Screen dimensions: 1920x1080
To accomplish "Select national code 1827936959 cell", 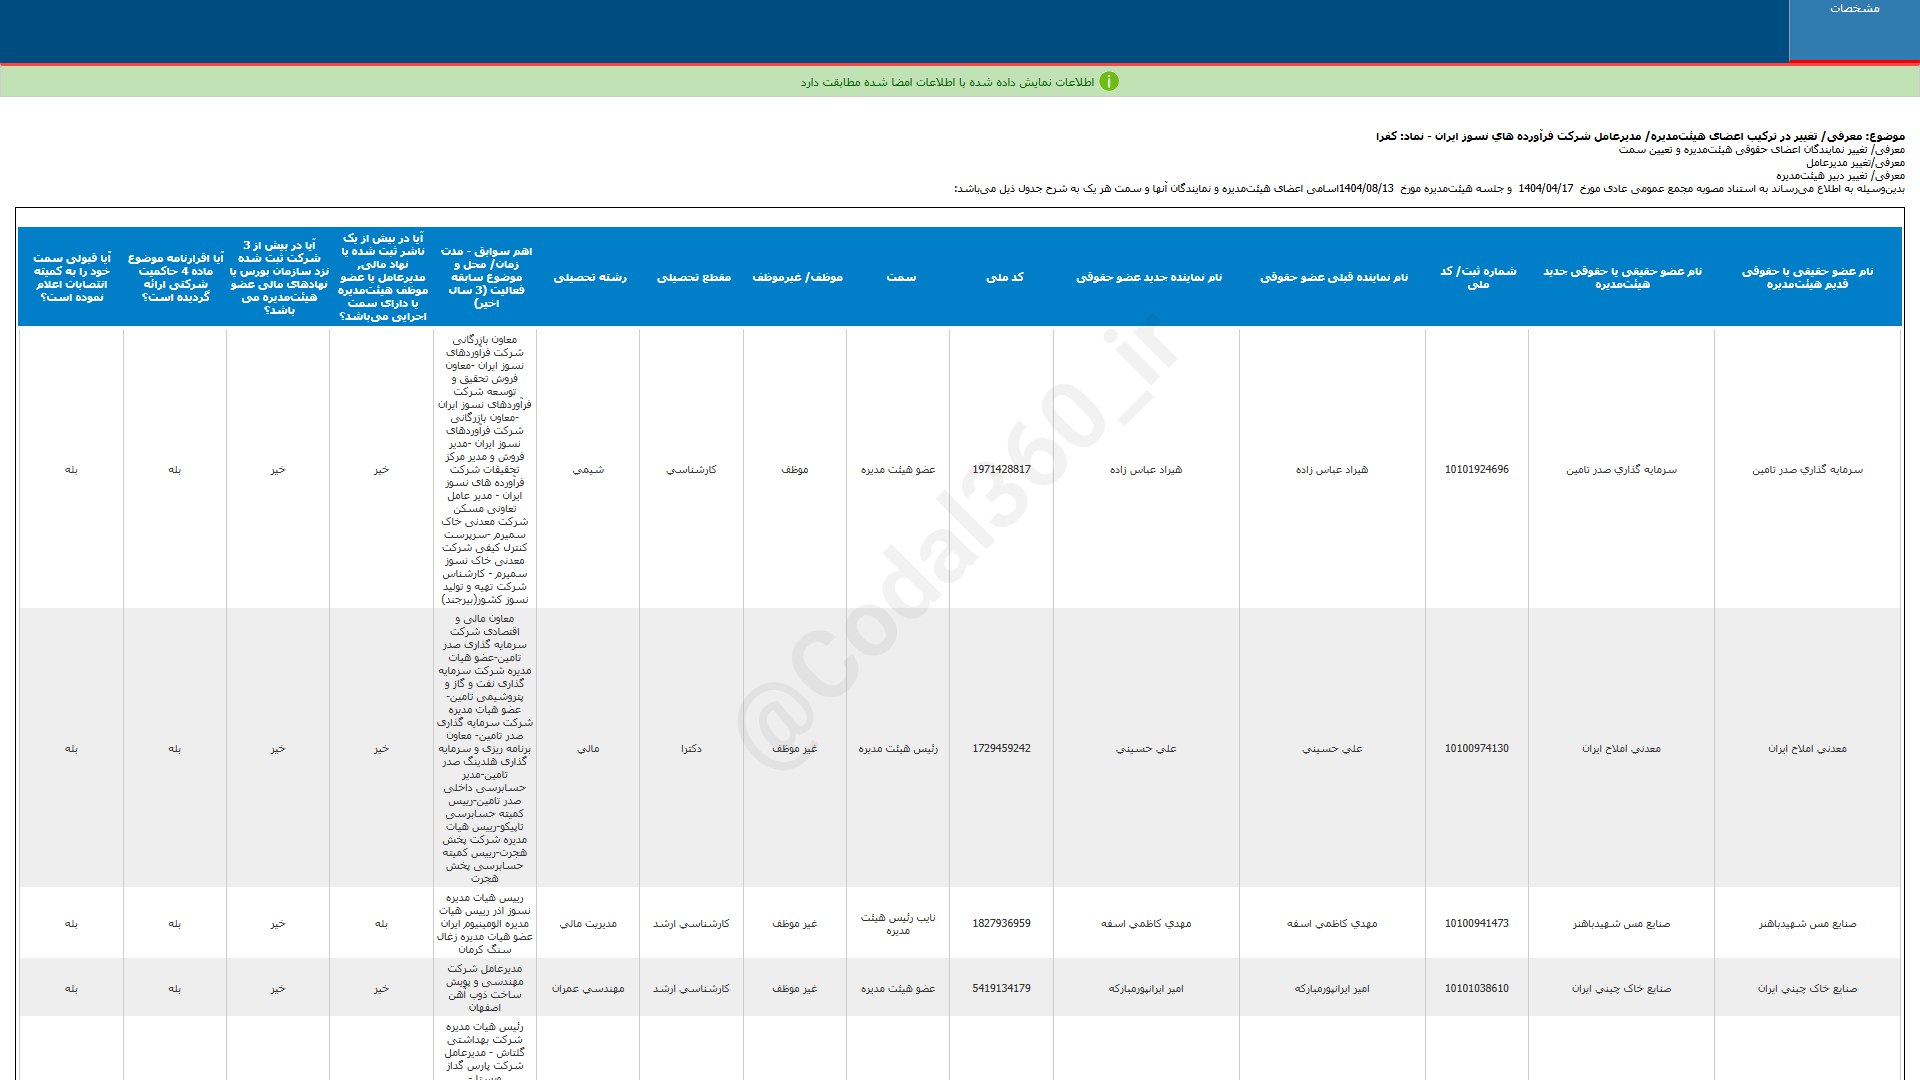I will (x=1001, y=923).
